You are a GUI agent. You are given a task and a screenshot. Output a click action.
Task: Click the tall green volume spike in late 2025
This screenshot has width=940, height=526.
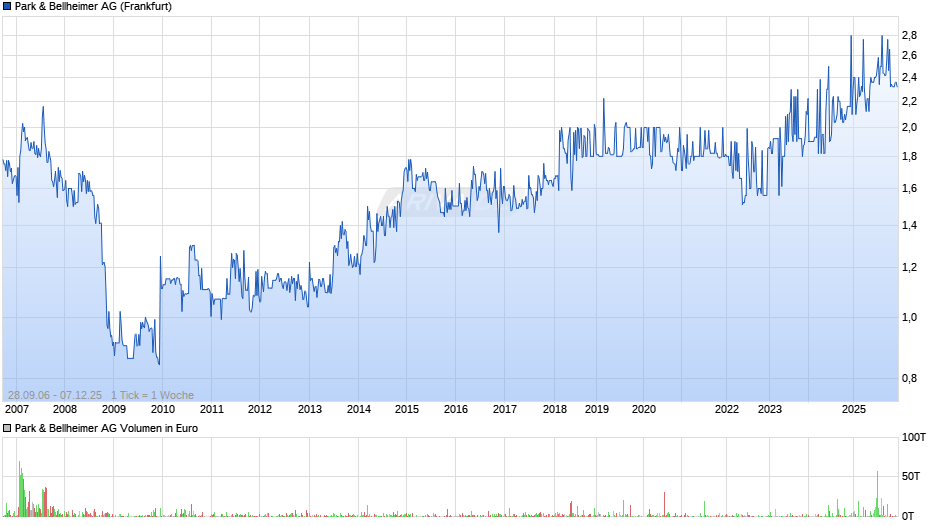click(877, 494)
